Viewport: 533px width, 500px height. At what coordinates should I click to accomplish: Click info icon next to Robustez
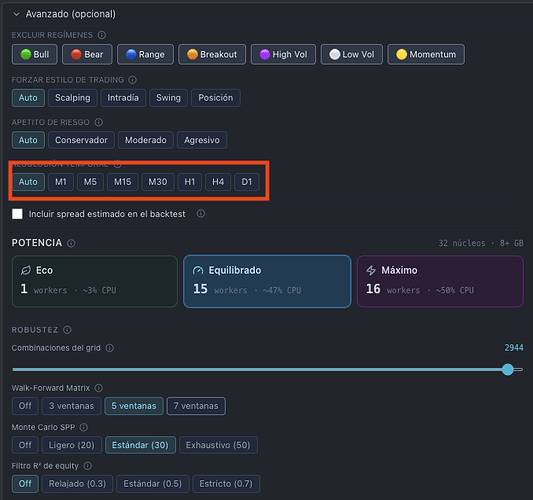67,330
